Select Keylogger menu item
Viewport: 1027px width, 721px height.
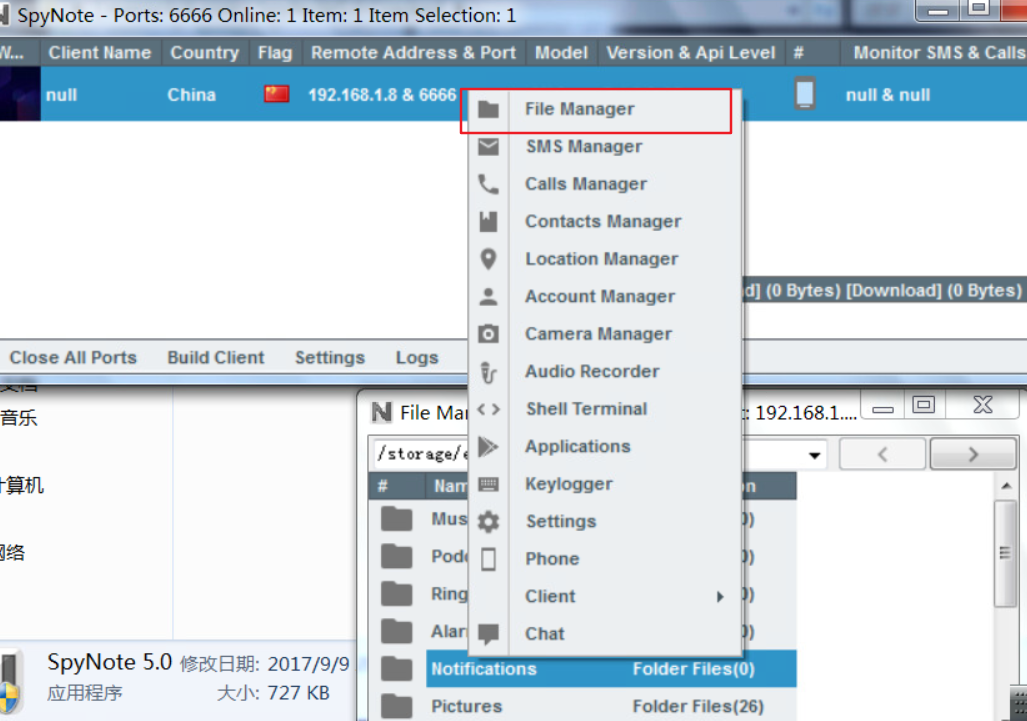click(606, 484)
